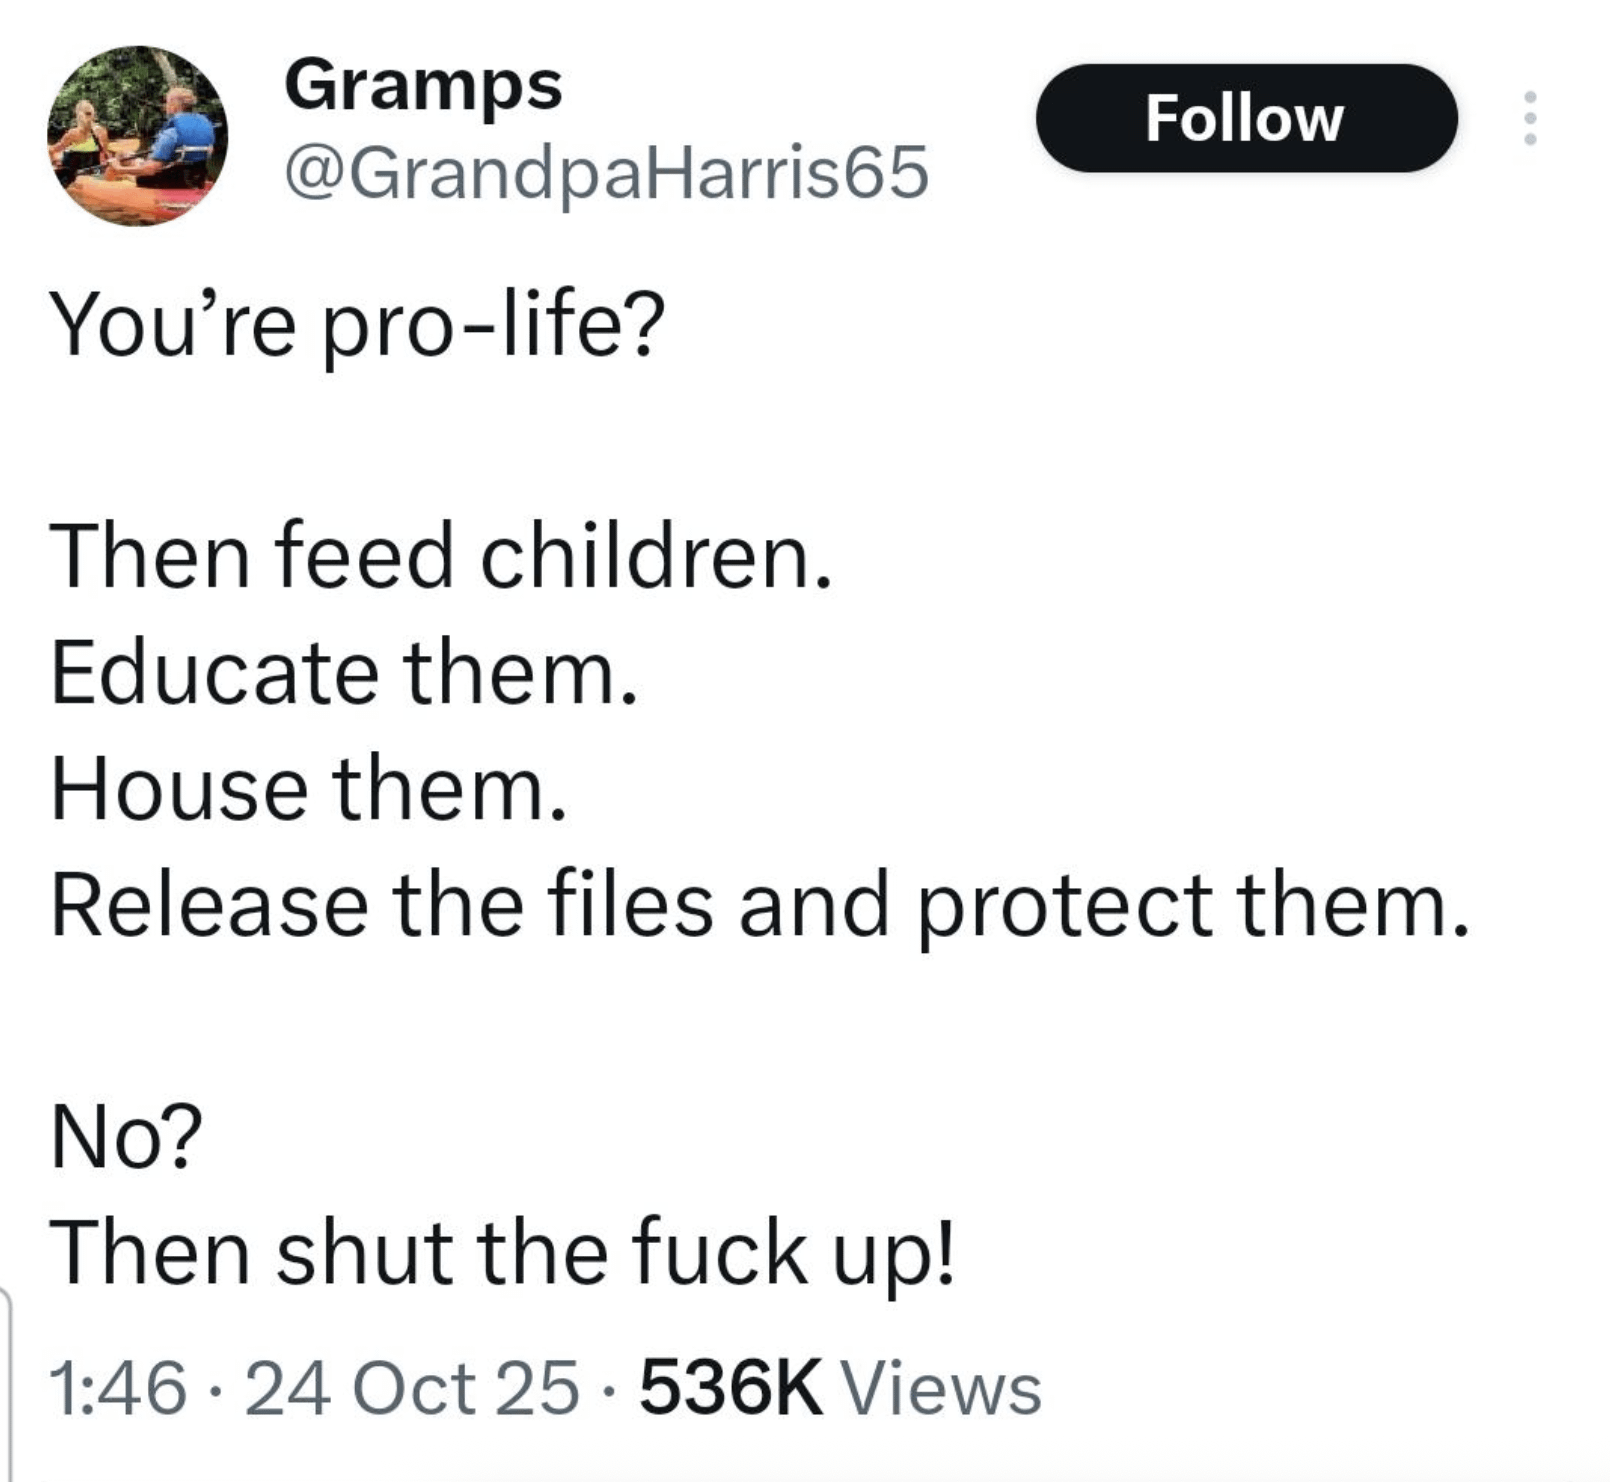
Task: Open the 1:46 tweet timestamp
Action: tap(117, 1389)
